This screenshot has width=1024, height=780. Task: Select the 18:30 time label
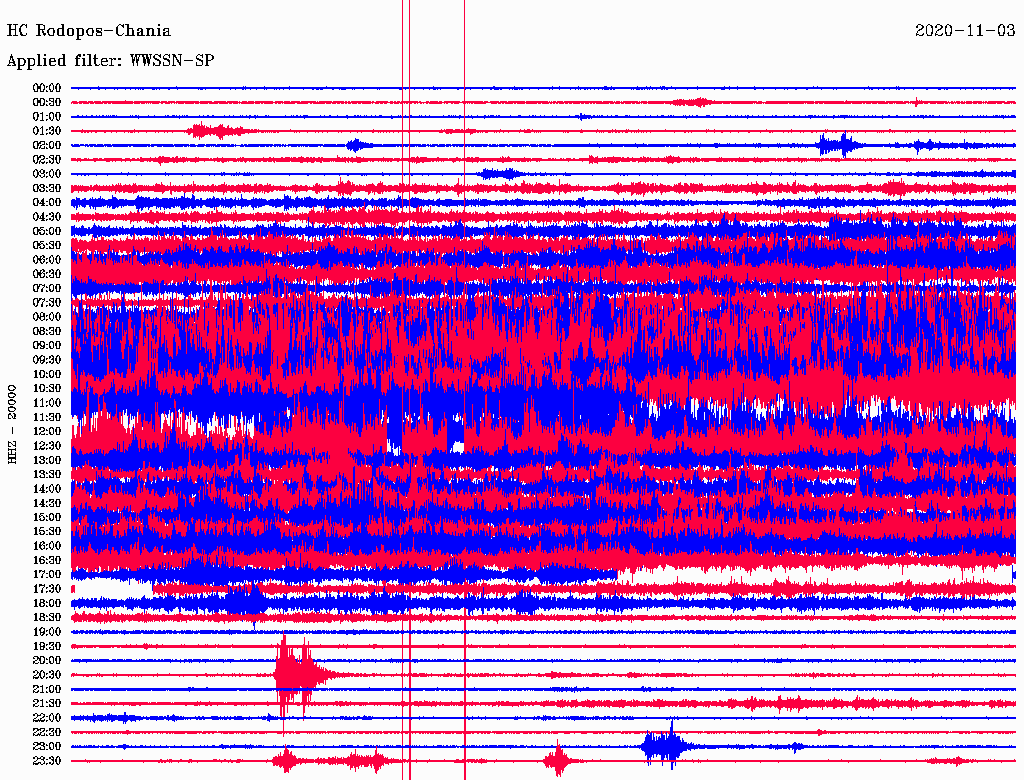point(47,617)
